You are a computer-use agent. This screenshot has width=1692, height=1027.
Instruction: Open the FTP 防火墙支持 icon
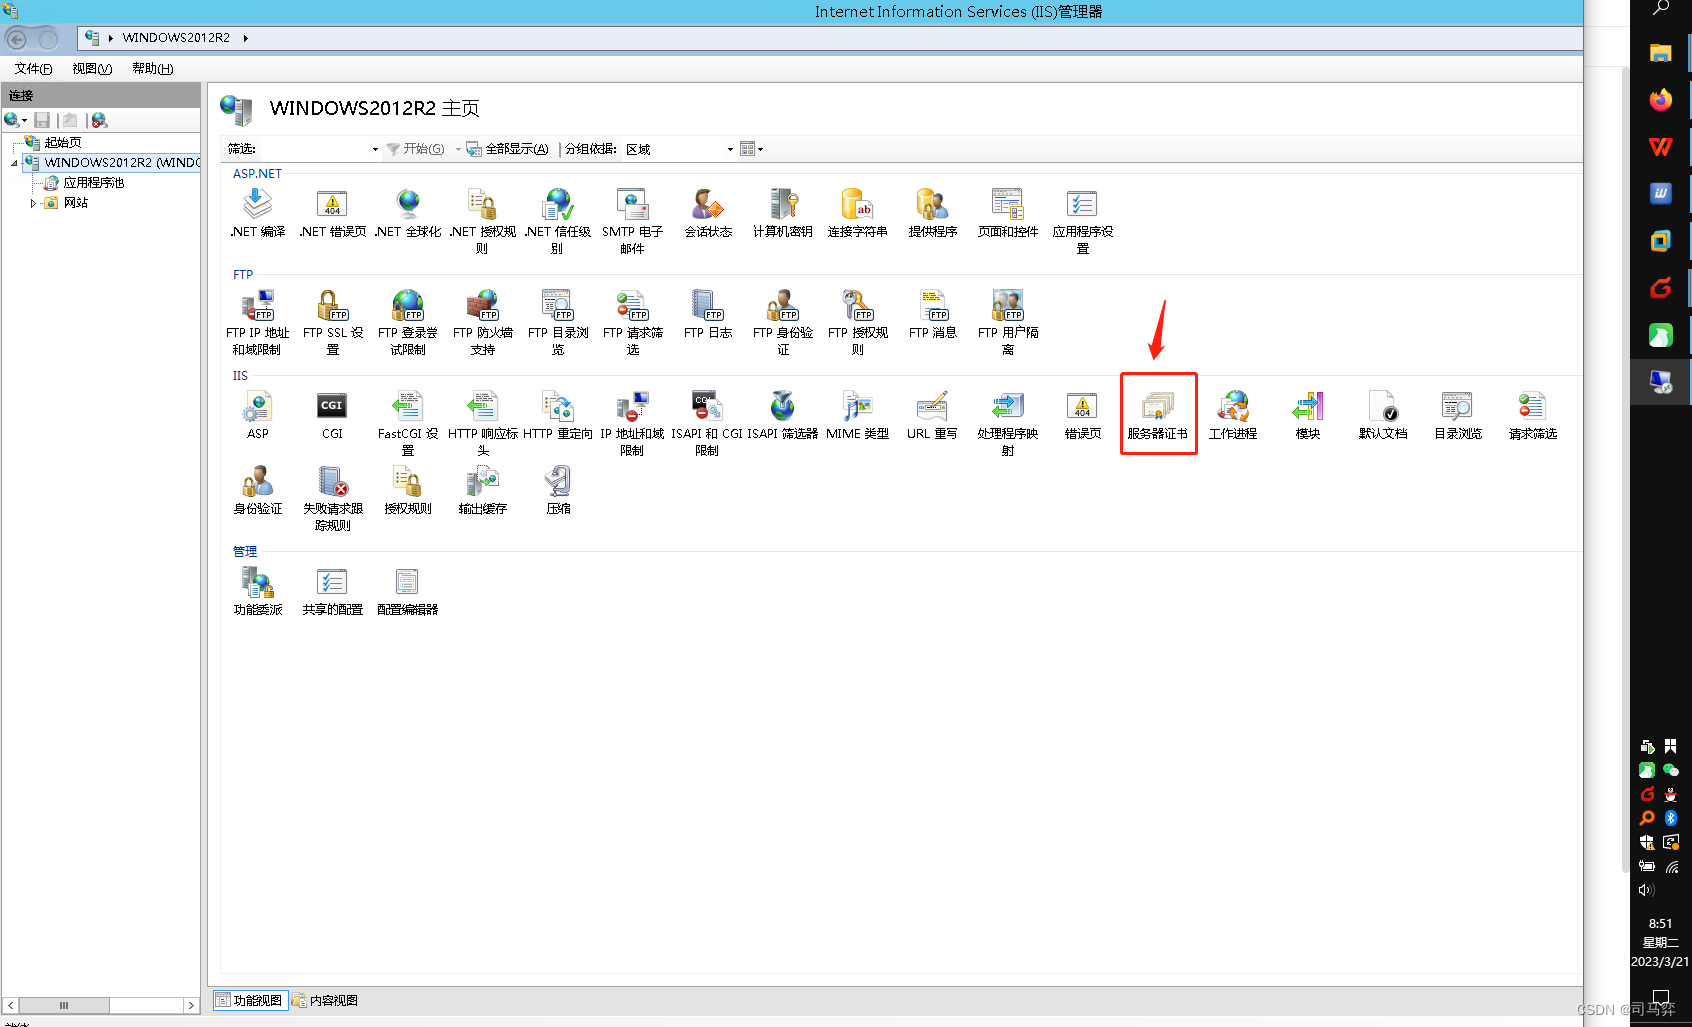click(x=483, y=322)
